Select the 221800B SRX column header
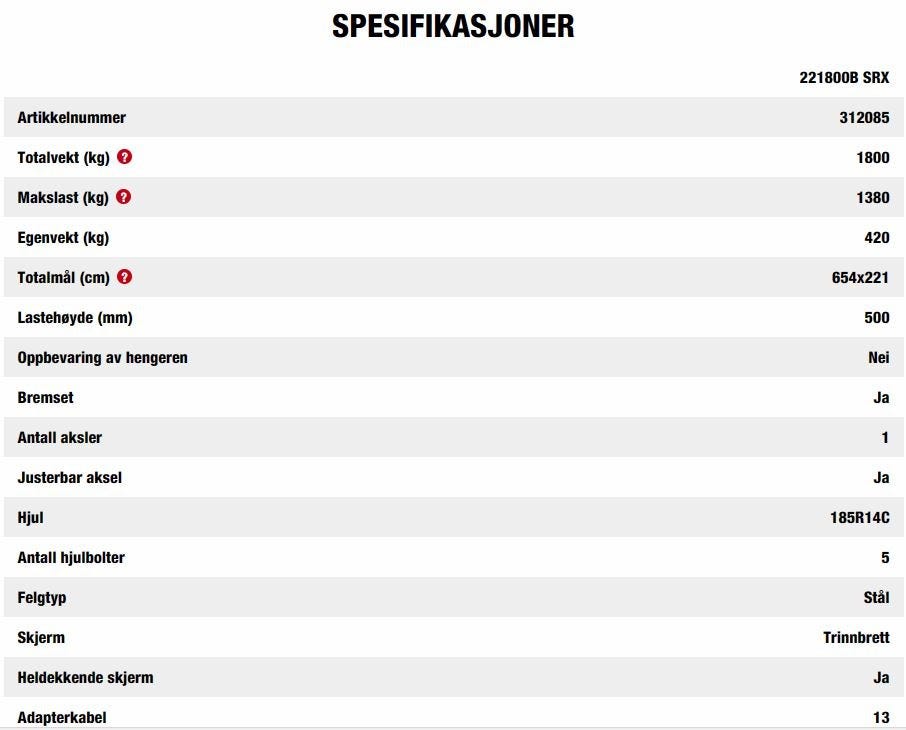This screenshot has height=730, width=906. pos(844,78)
